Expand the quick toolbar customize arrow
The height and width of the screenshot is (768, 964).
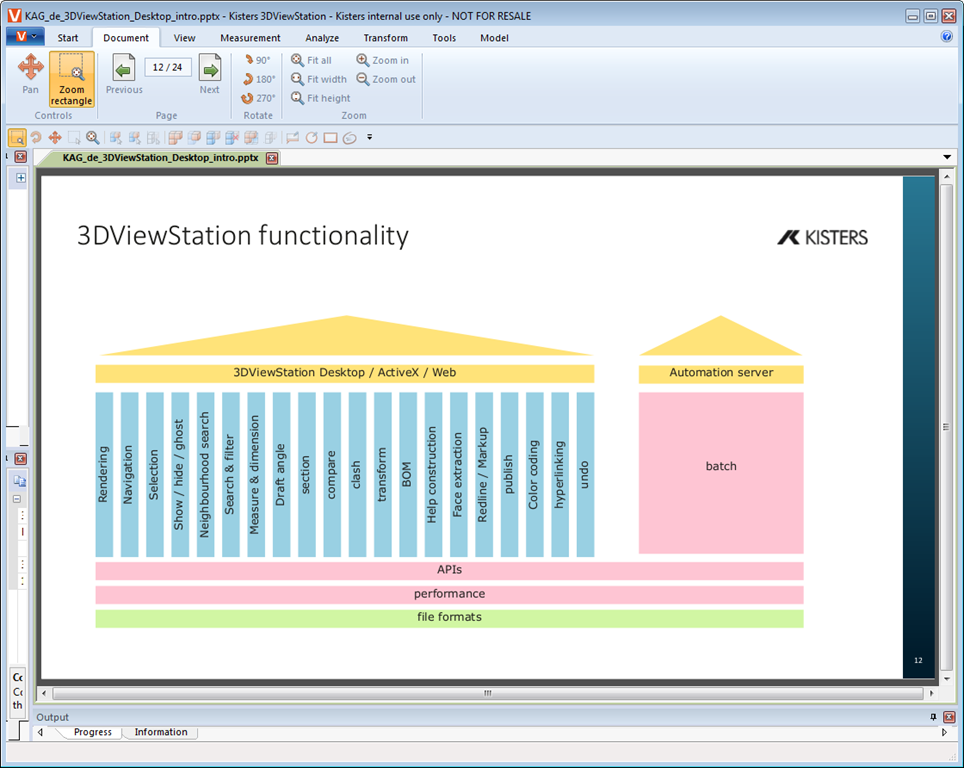[369, 137]
